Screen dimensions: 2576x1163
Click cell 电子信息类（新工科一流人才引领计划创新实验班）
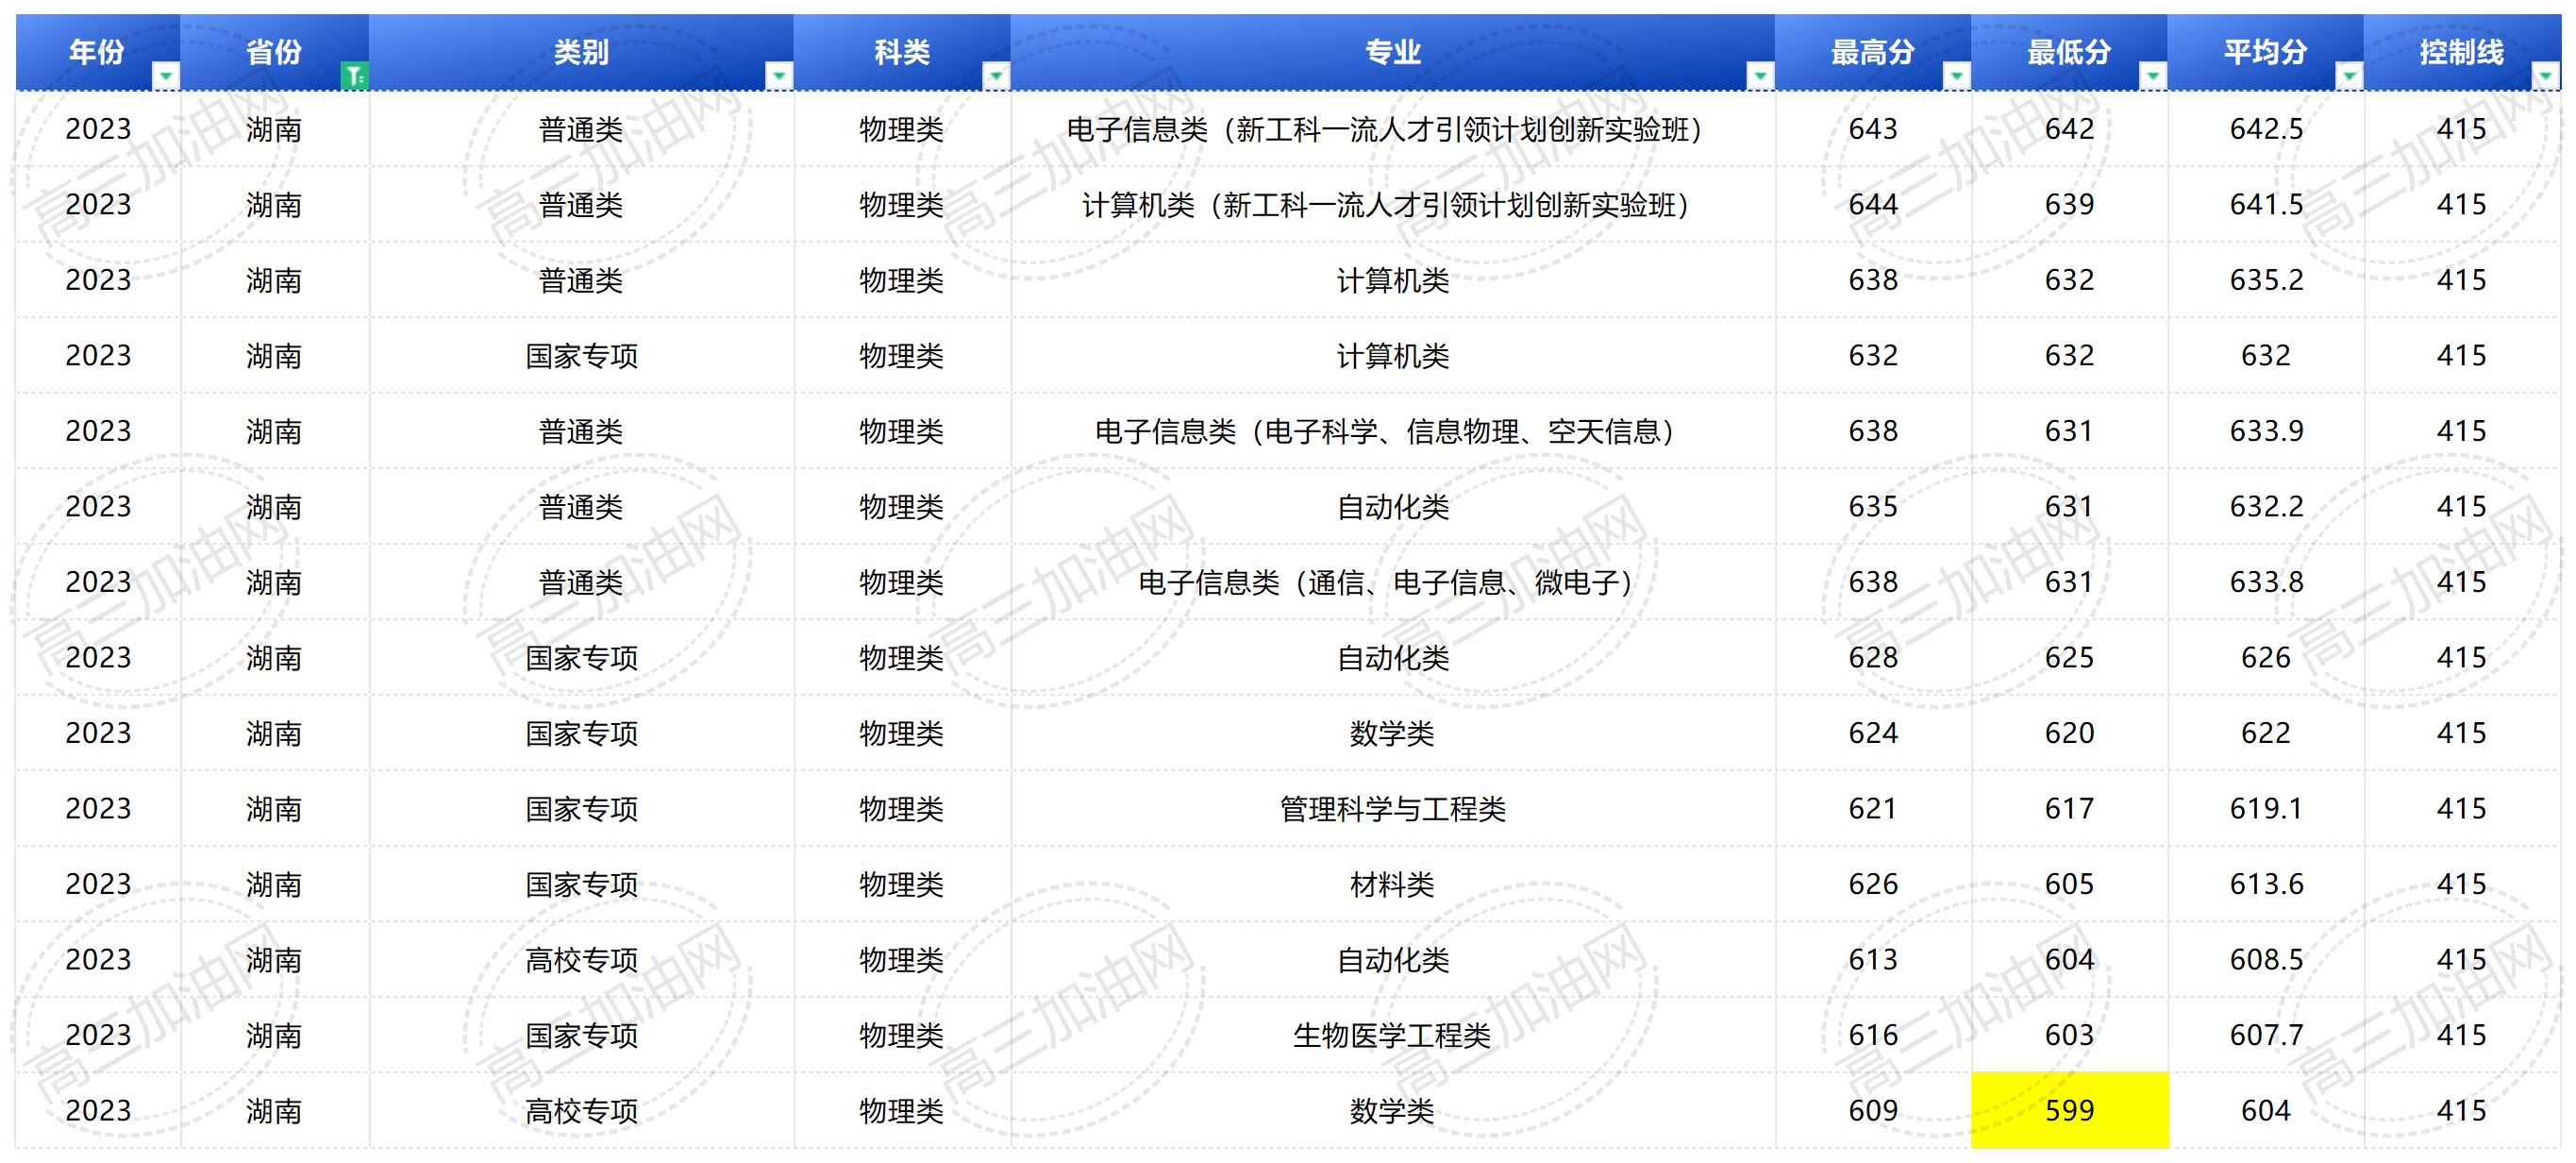pos(1393,129)
